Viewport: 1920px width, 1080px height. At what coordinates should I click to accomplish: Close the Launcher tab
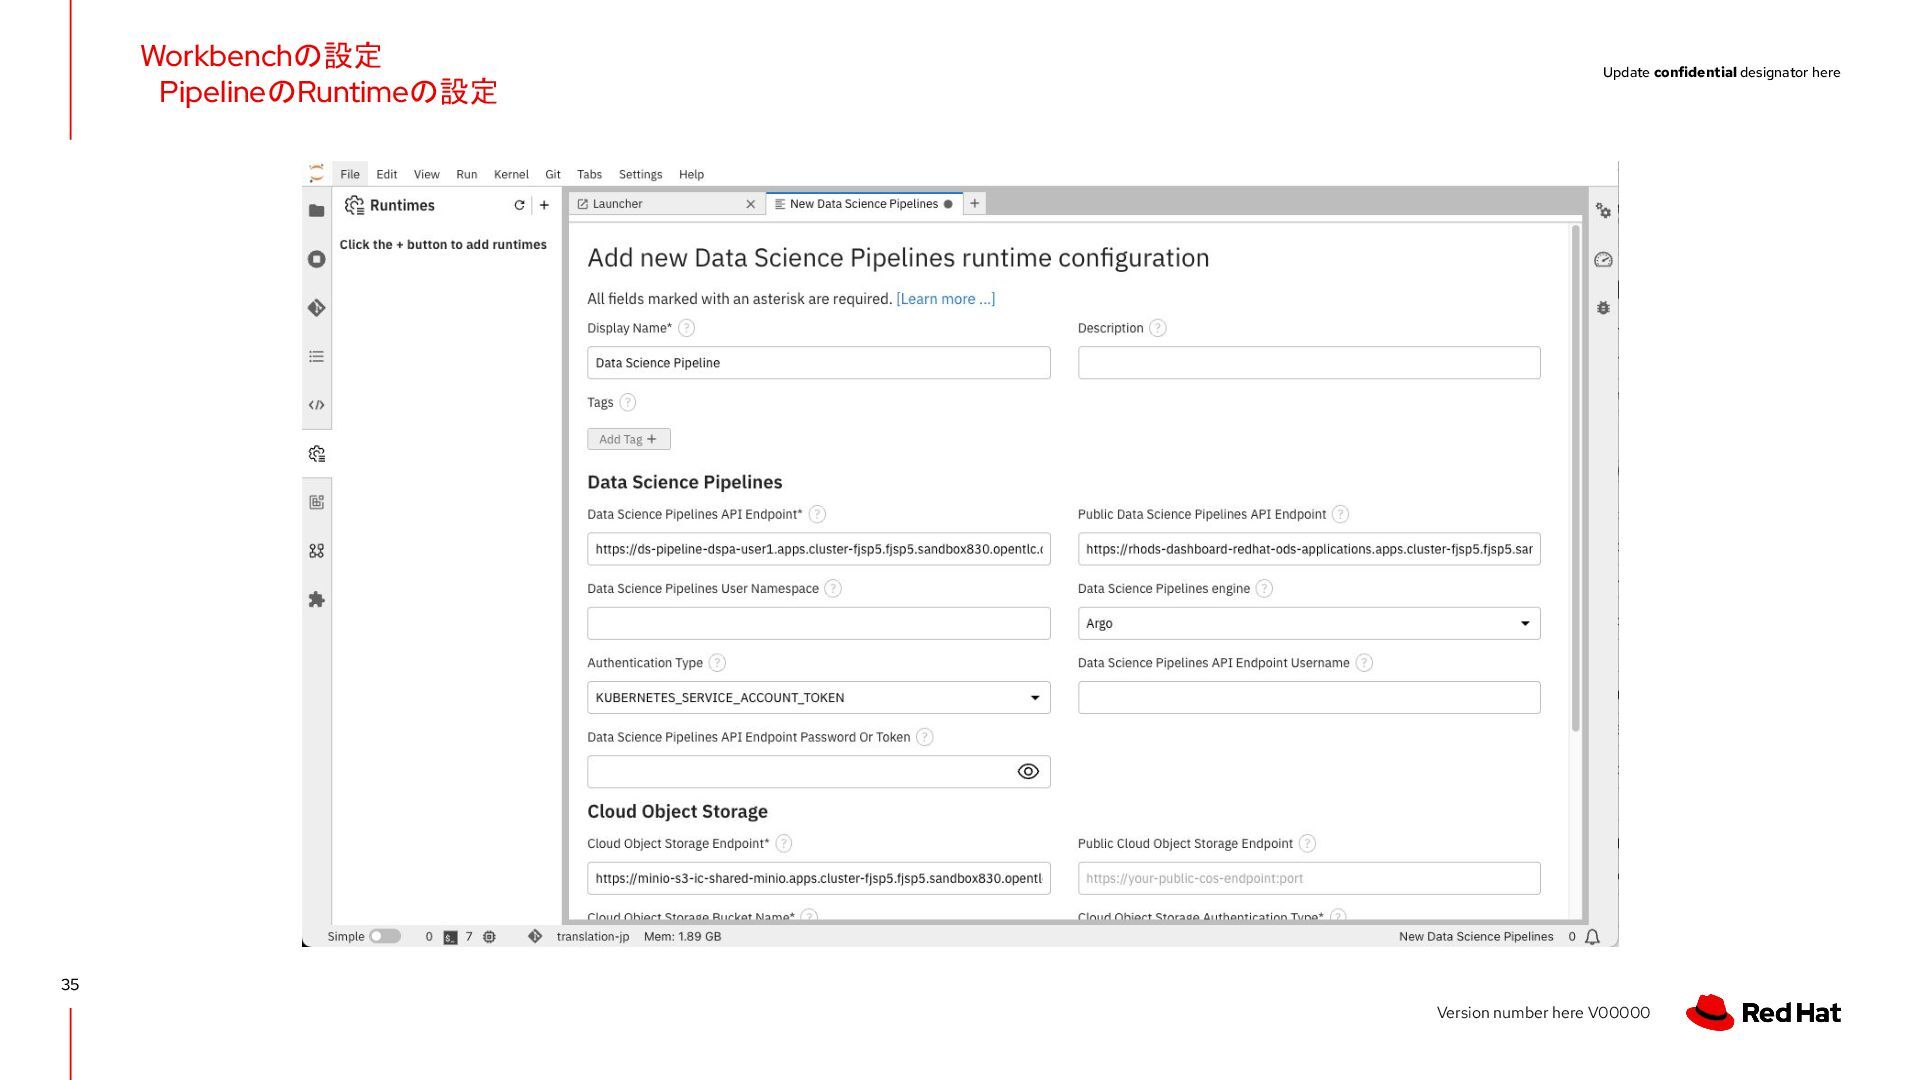[751, 204]
